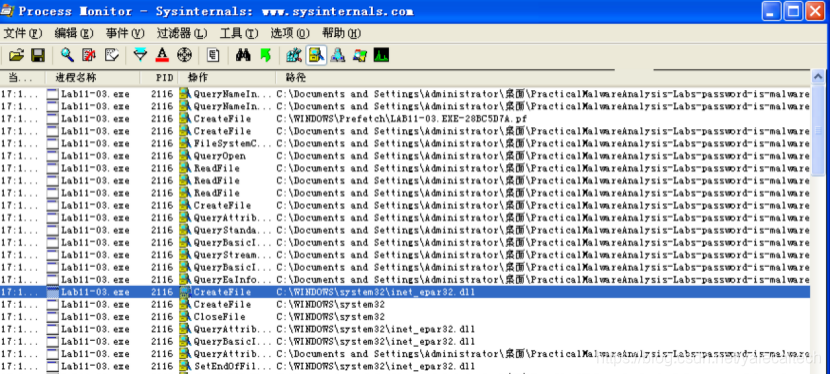Viewport: 830px width, 376px height.
Task: Select the CloseFile operation row
Action: [x=405, y=317]
